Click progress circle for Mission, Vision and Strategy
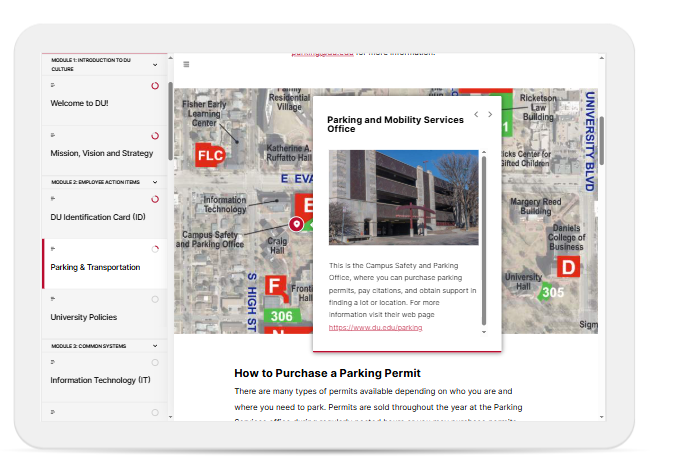This screenshot has width=673, height=476. tap(155, 136)
